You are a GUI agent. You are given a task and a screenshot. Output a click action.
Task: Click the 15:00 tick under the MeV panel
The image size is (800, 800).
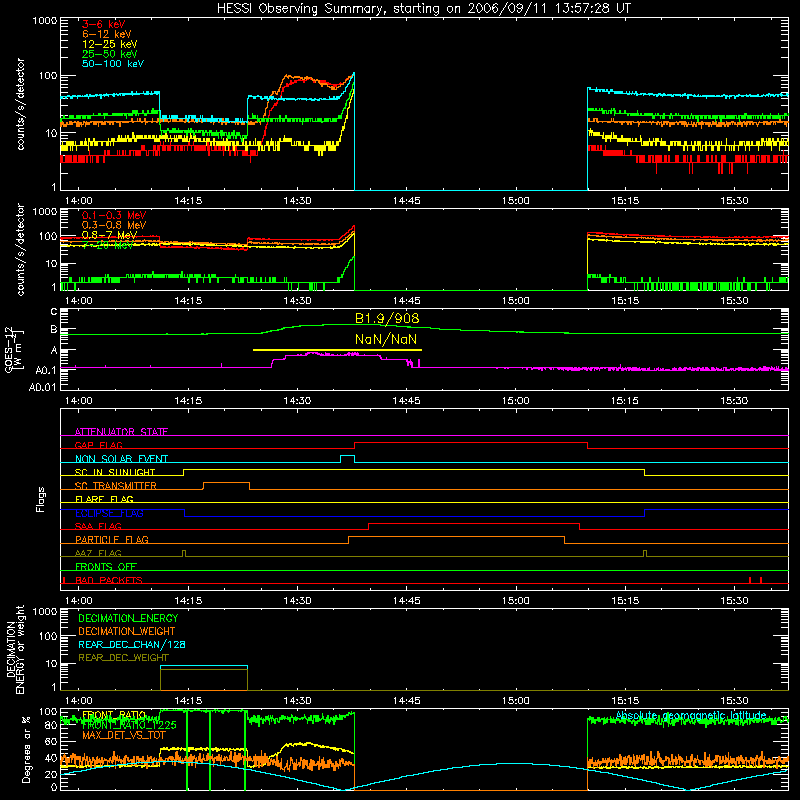point(515,301)
